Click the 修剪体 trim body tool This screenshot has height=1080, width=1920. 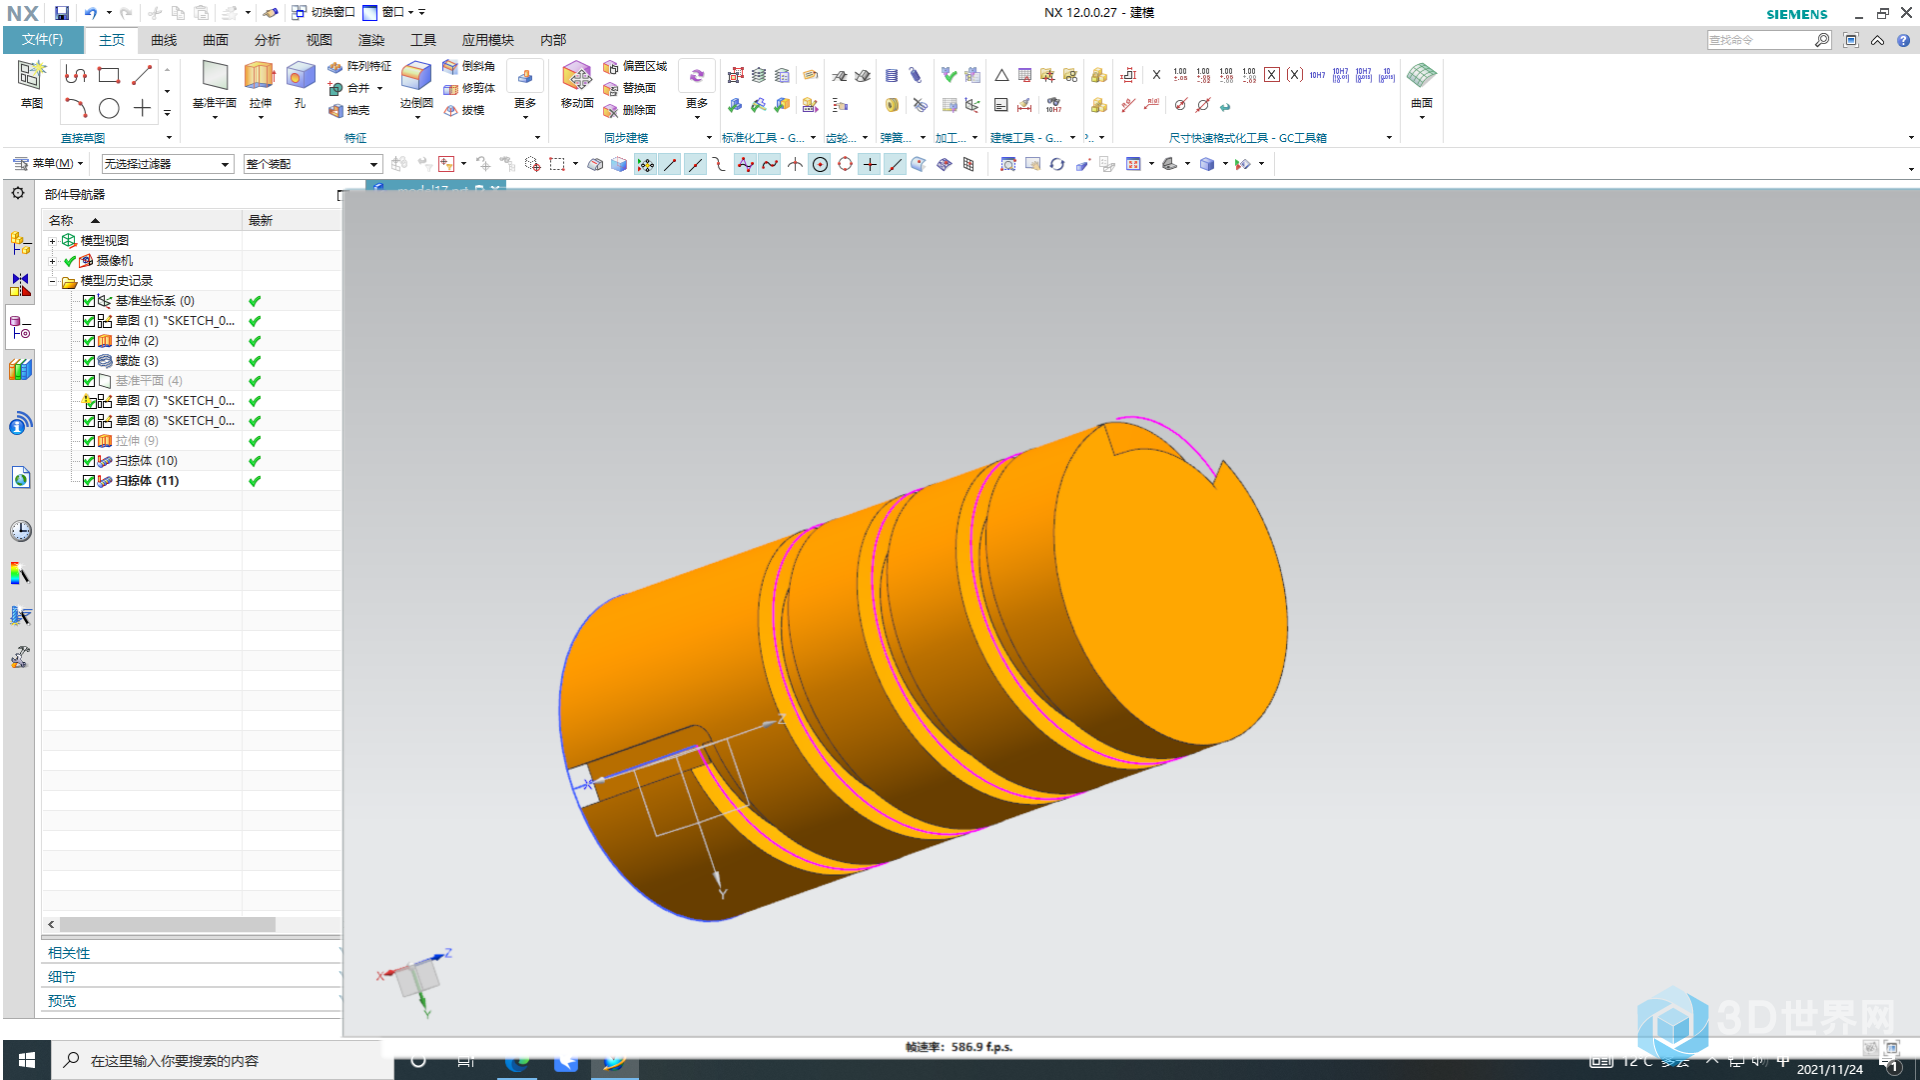[469, 88]
